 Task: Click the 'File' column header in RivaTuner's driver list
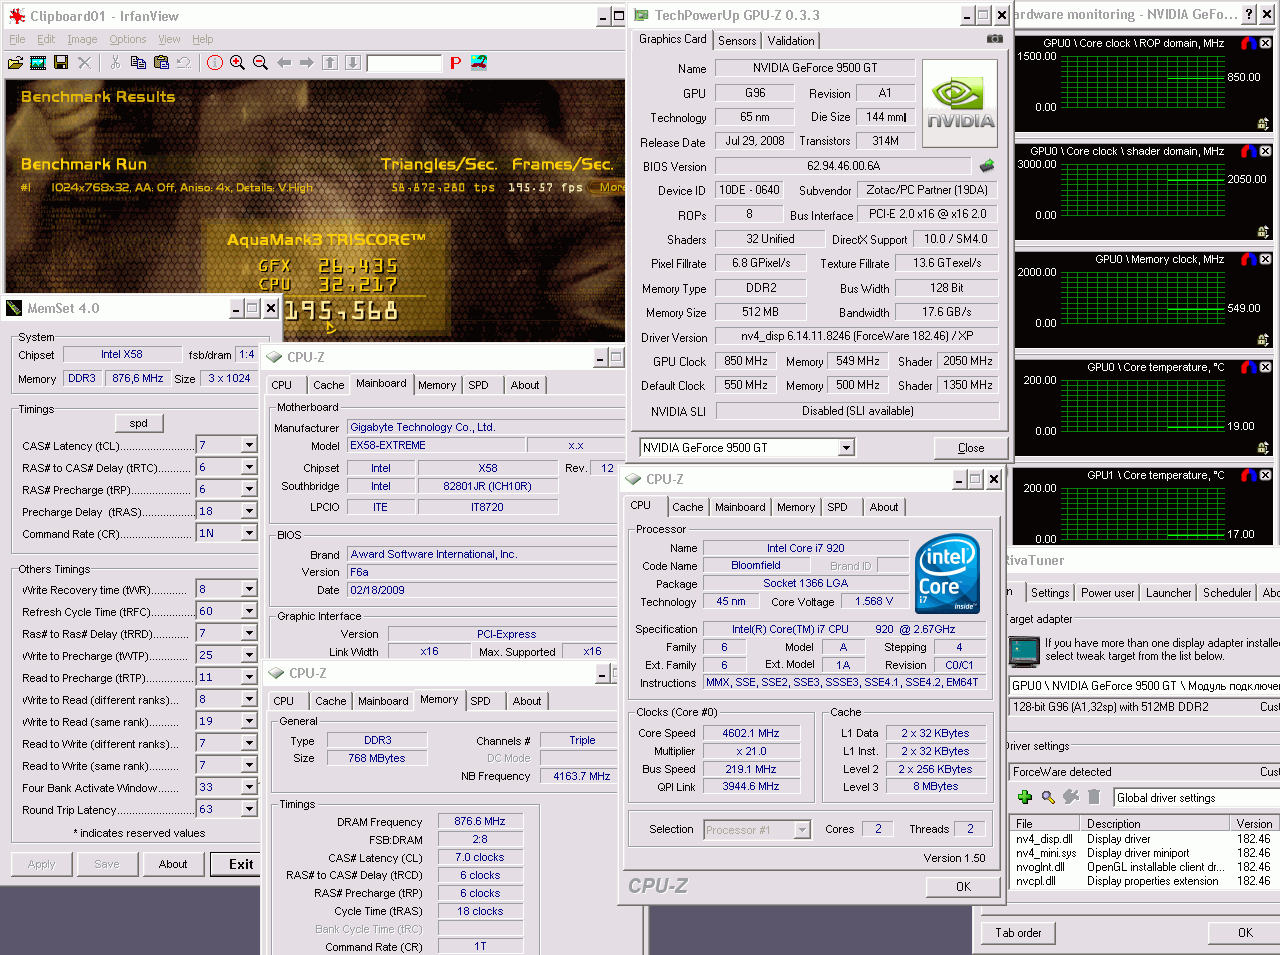click(1046, 824)
